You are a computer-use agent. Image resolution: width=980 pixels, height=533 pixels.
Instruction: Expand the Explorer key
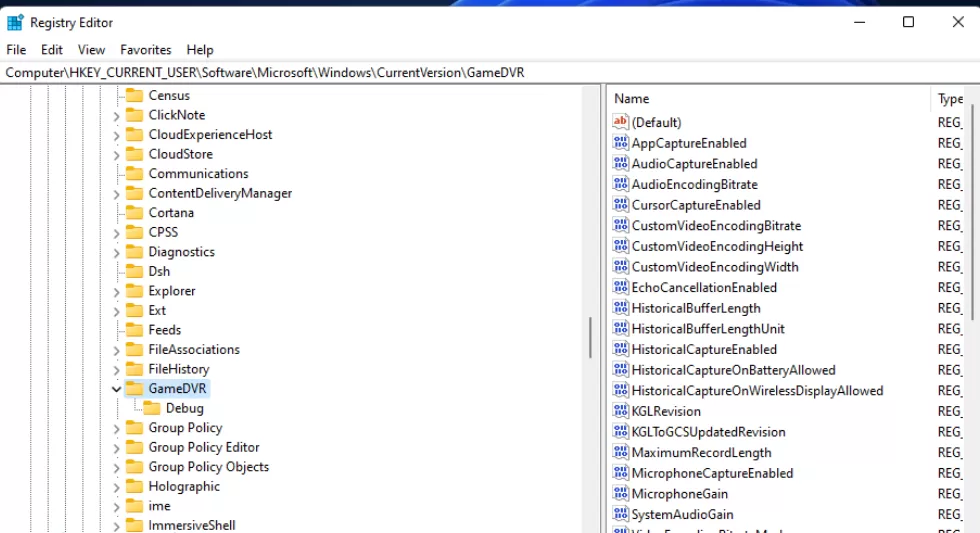click(x=116, y=291)
